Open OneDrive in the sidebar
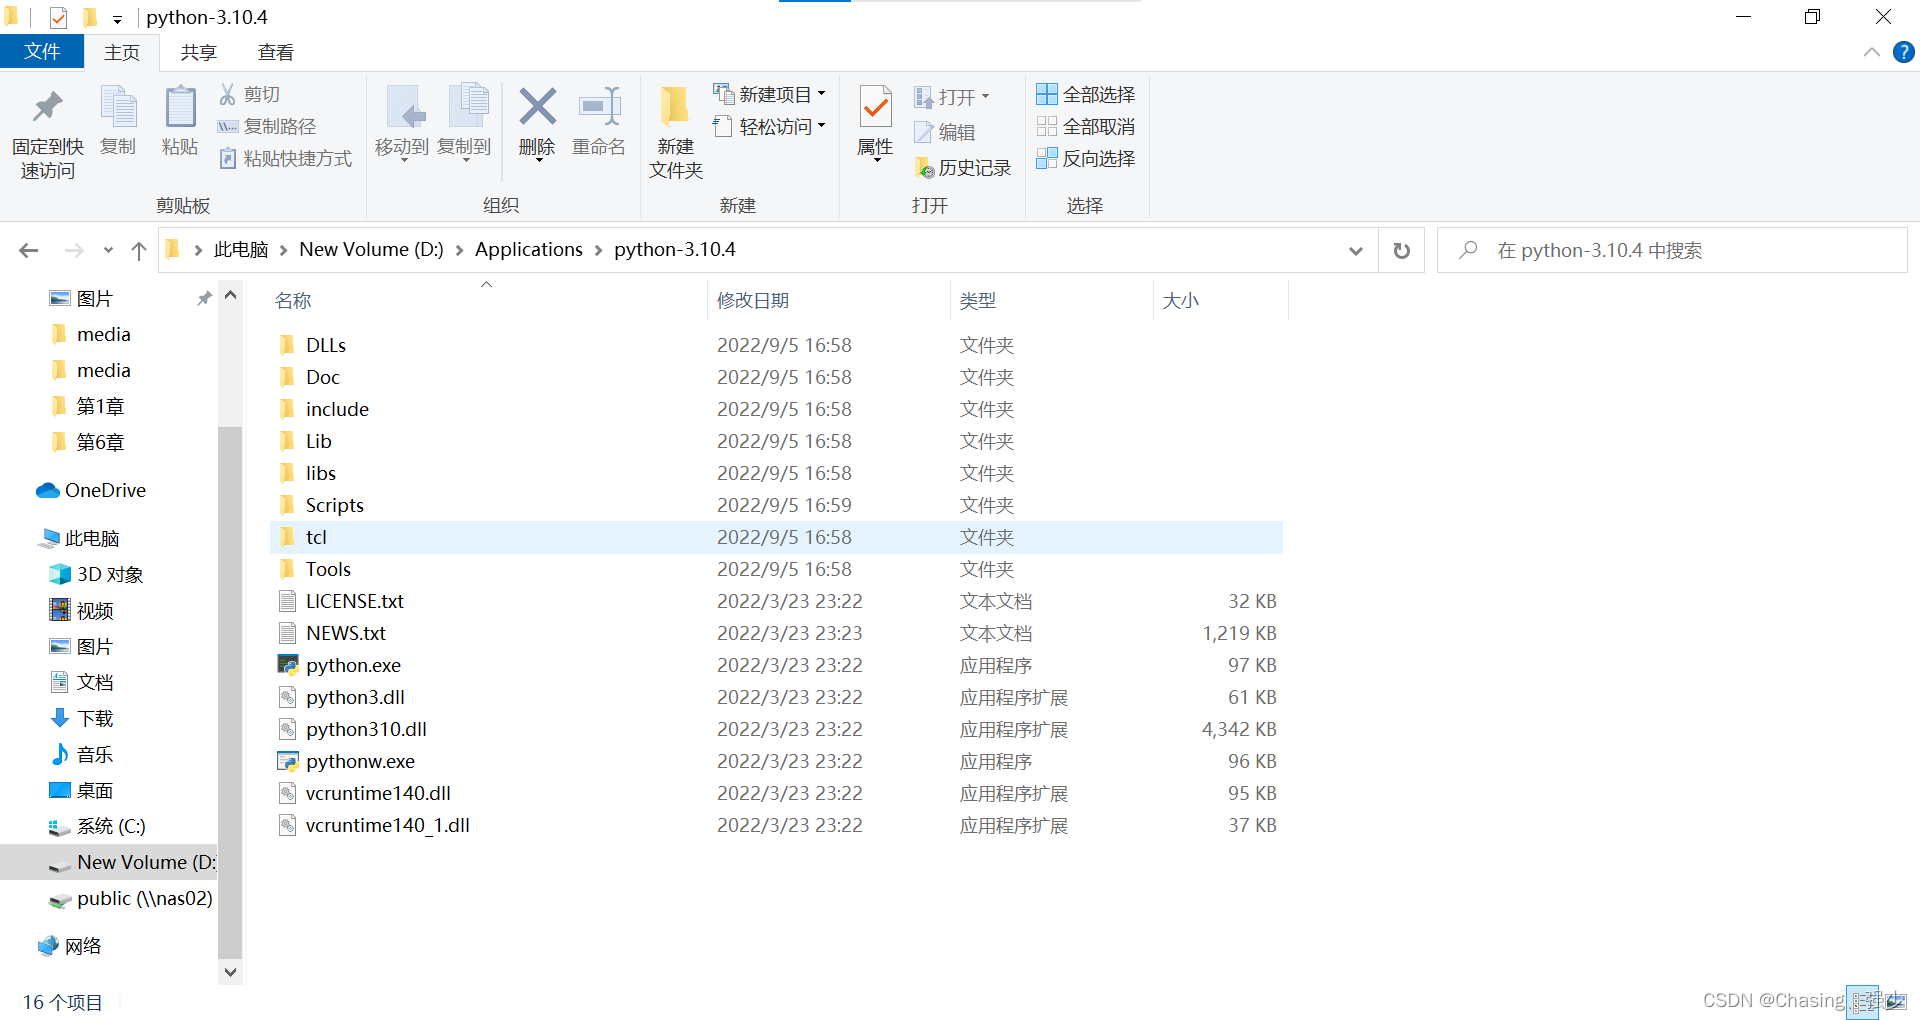The image size is (1920, 1020). [91, 490]
